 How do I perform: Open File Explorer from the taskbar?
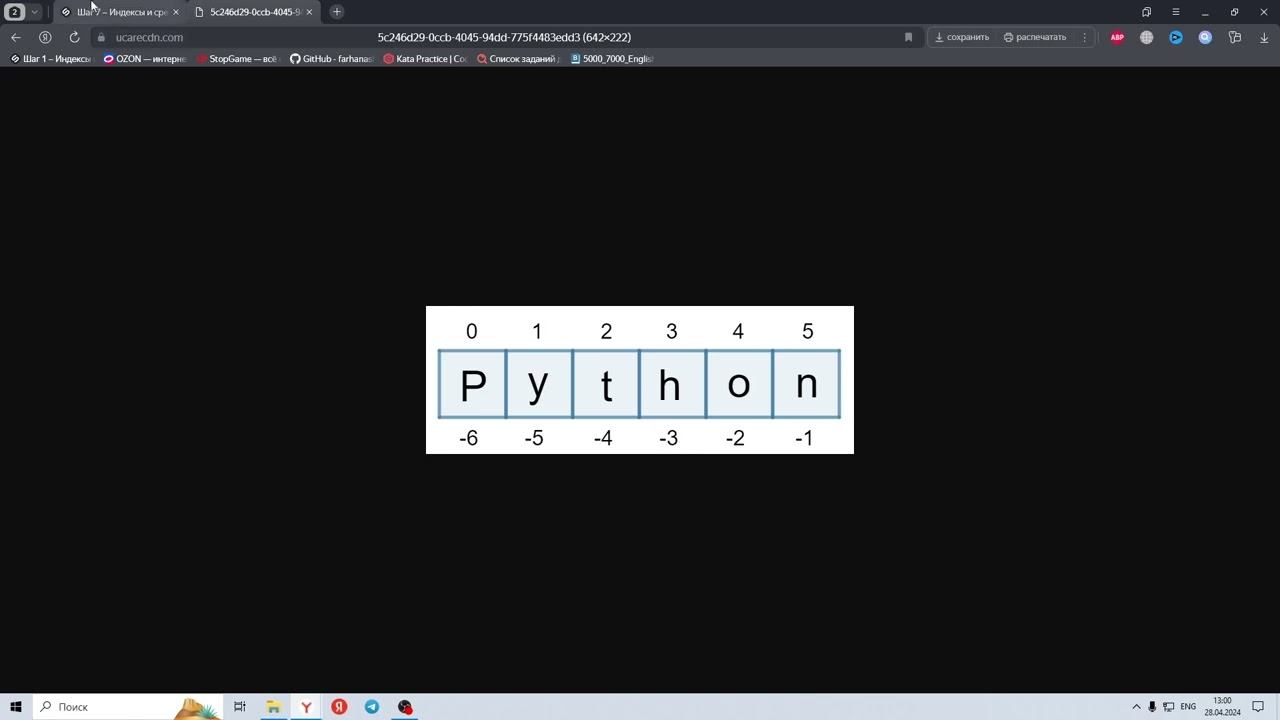273,707
